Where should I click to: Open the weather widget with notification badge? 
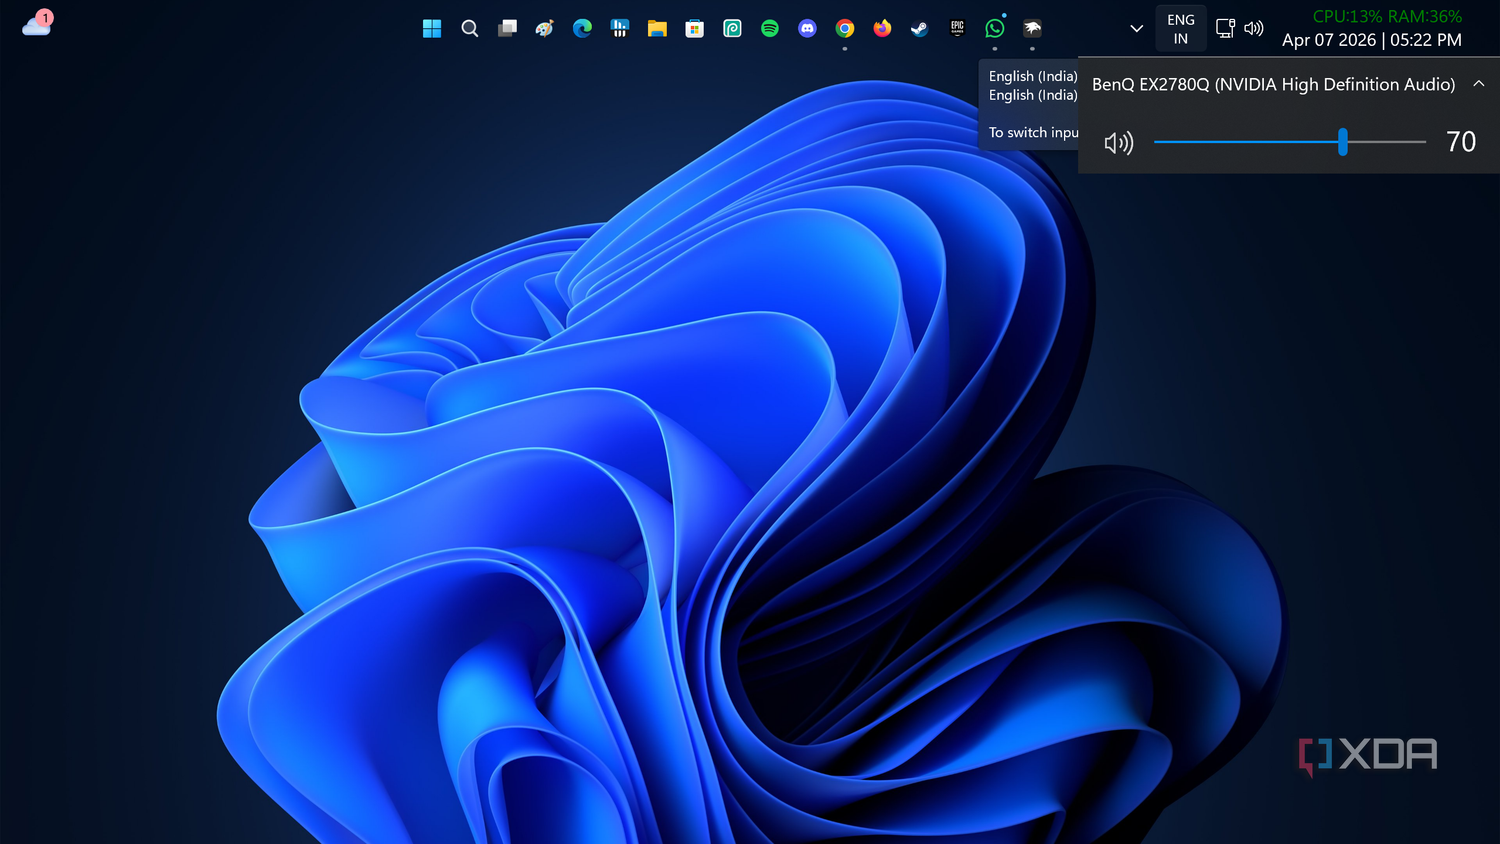coord(37,23)
